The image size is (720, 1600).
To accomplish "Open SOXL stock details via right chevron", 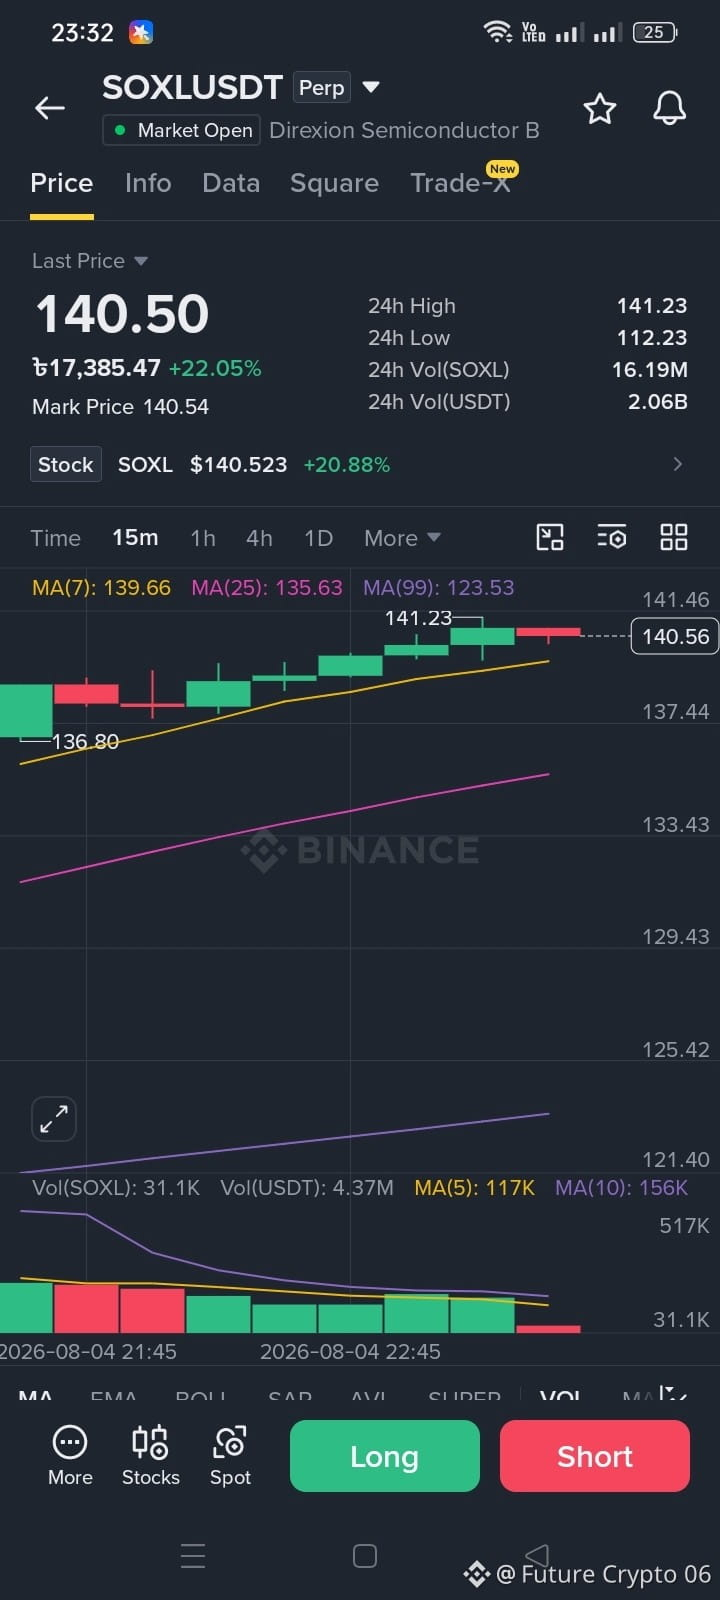I will pyautogui.click(x=677, y=464).
